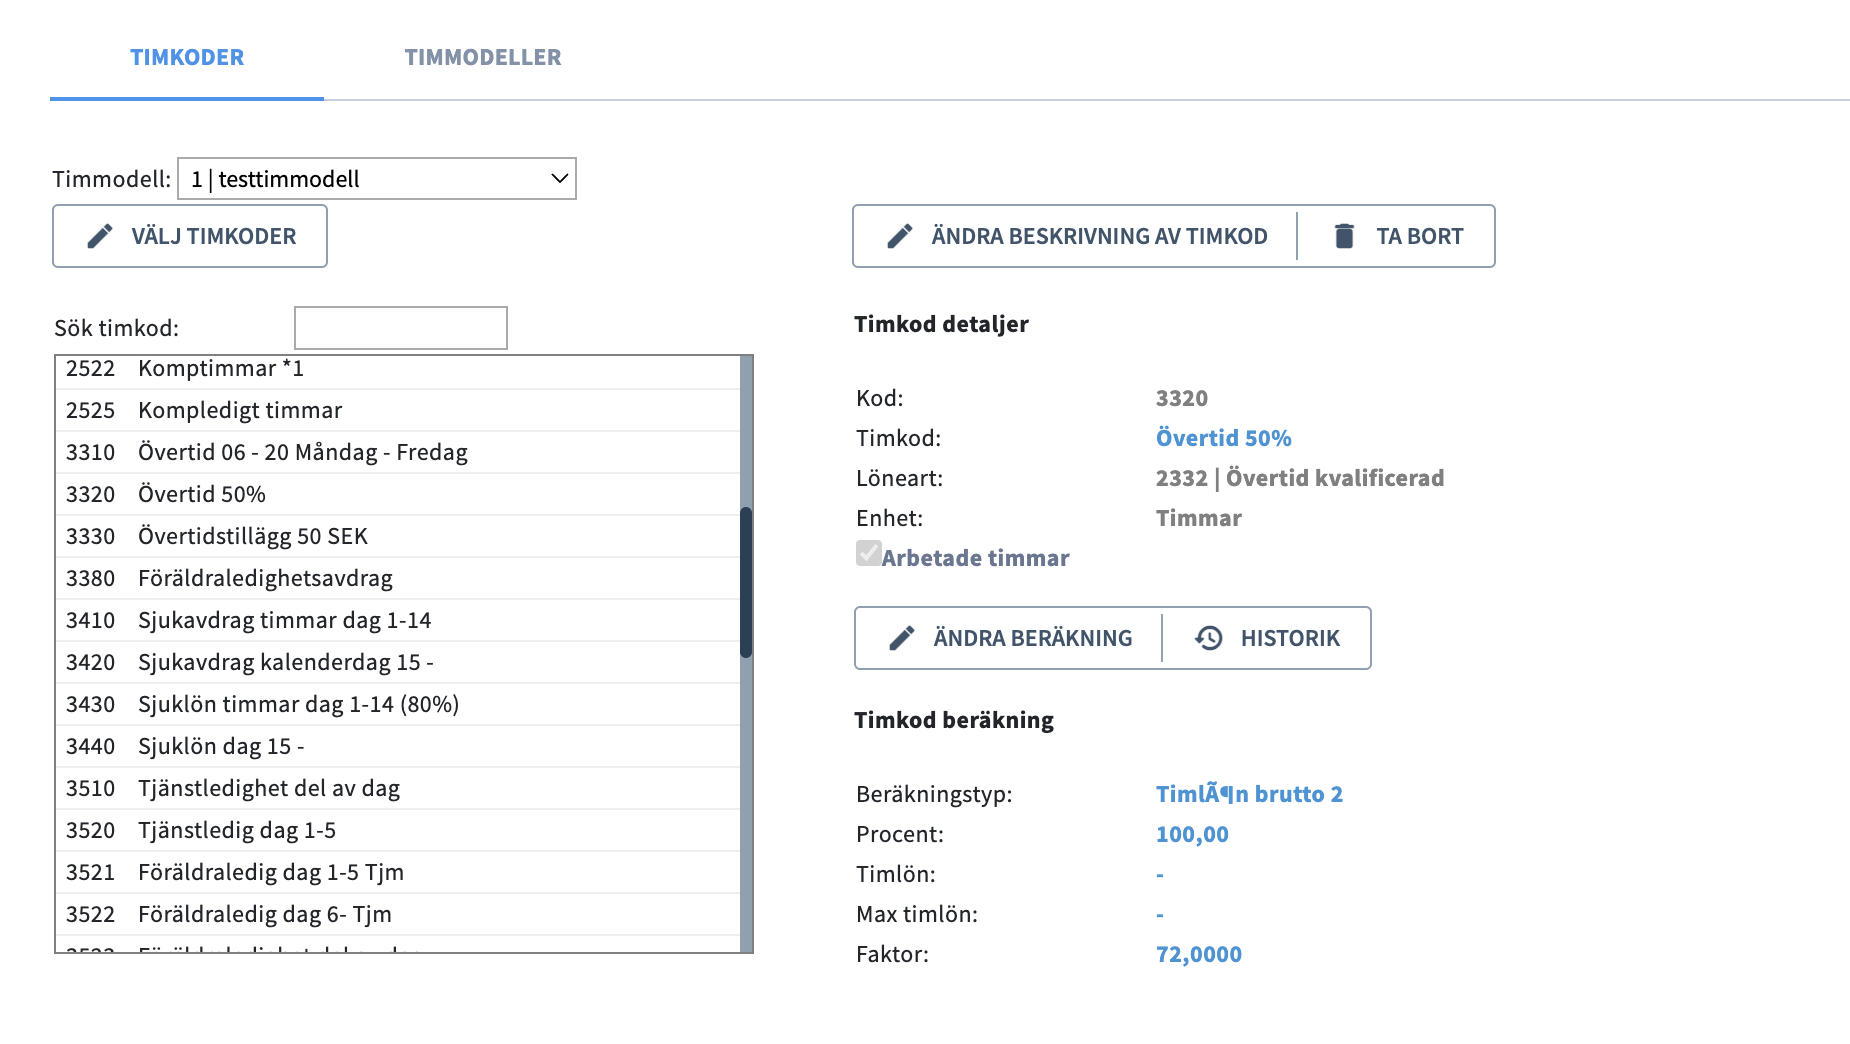Select row 3522 Föräldraledig dag 6- Tjm
1850x1044 pixels.
[x=398, y=914]
